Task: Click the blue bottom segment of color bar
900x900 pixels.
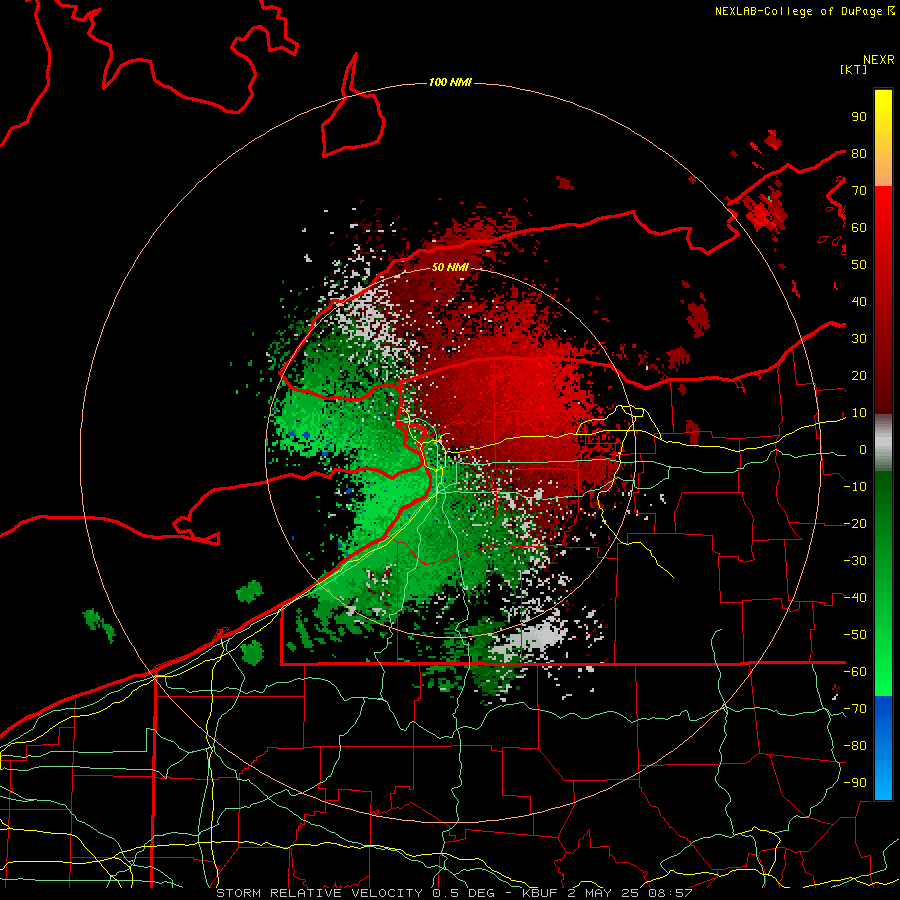Action: click(883, 748)
